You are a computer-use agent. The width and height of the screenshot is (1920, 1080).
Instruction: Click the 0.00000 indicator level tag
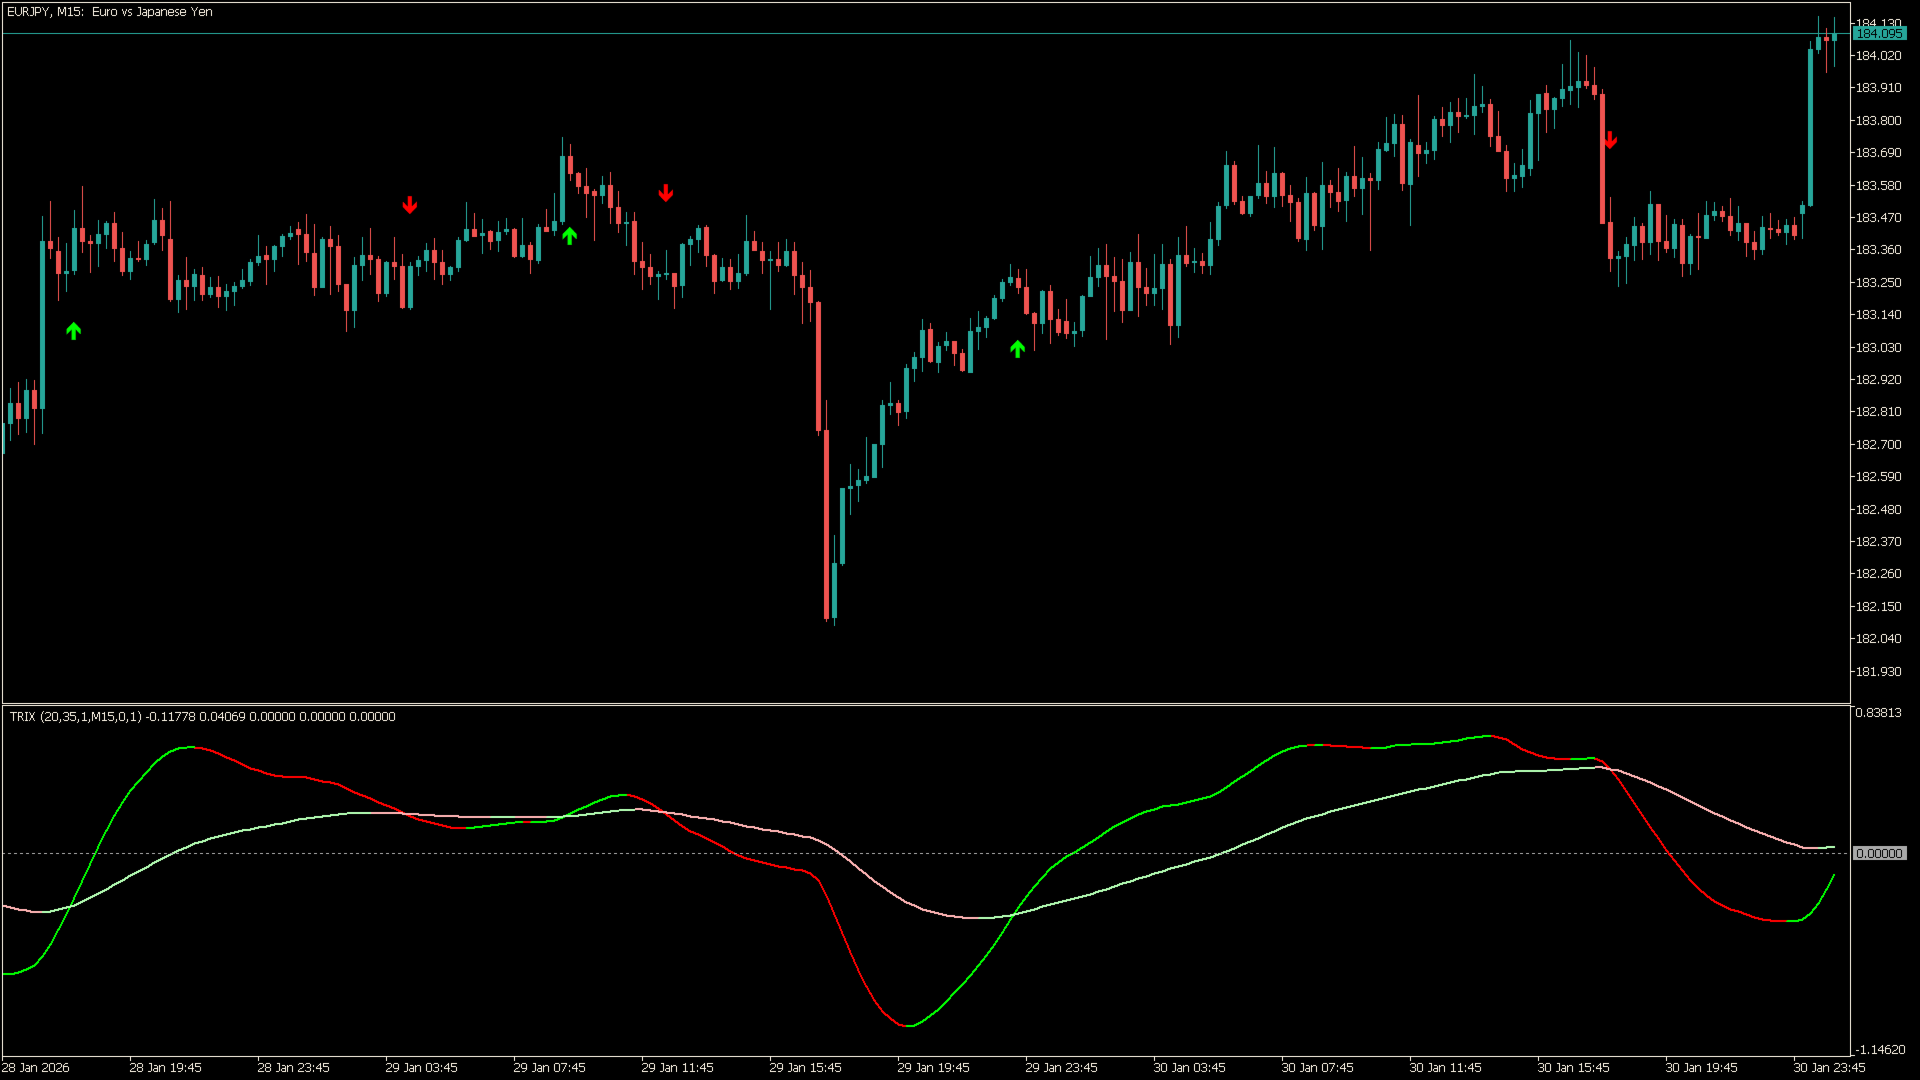(1878, 853)
